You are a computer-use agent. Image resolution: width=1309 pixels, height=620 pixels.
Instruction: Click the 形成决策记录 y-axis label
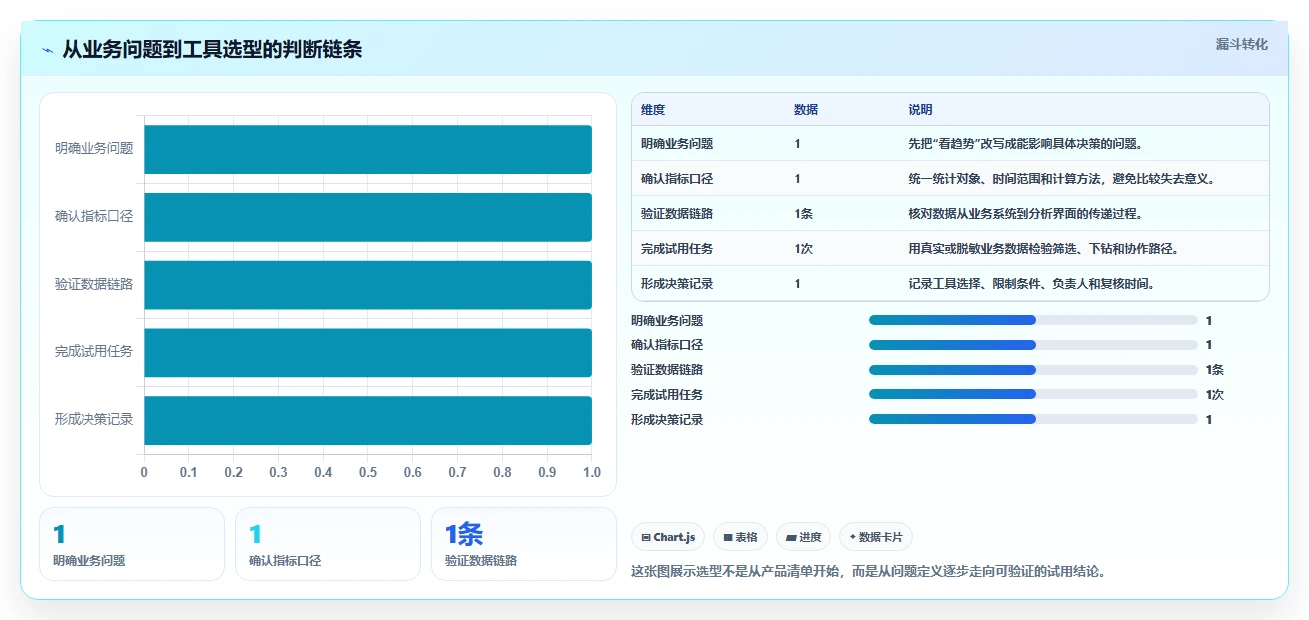point(94,420)
